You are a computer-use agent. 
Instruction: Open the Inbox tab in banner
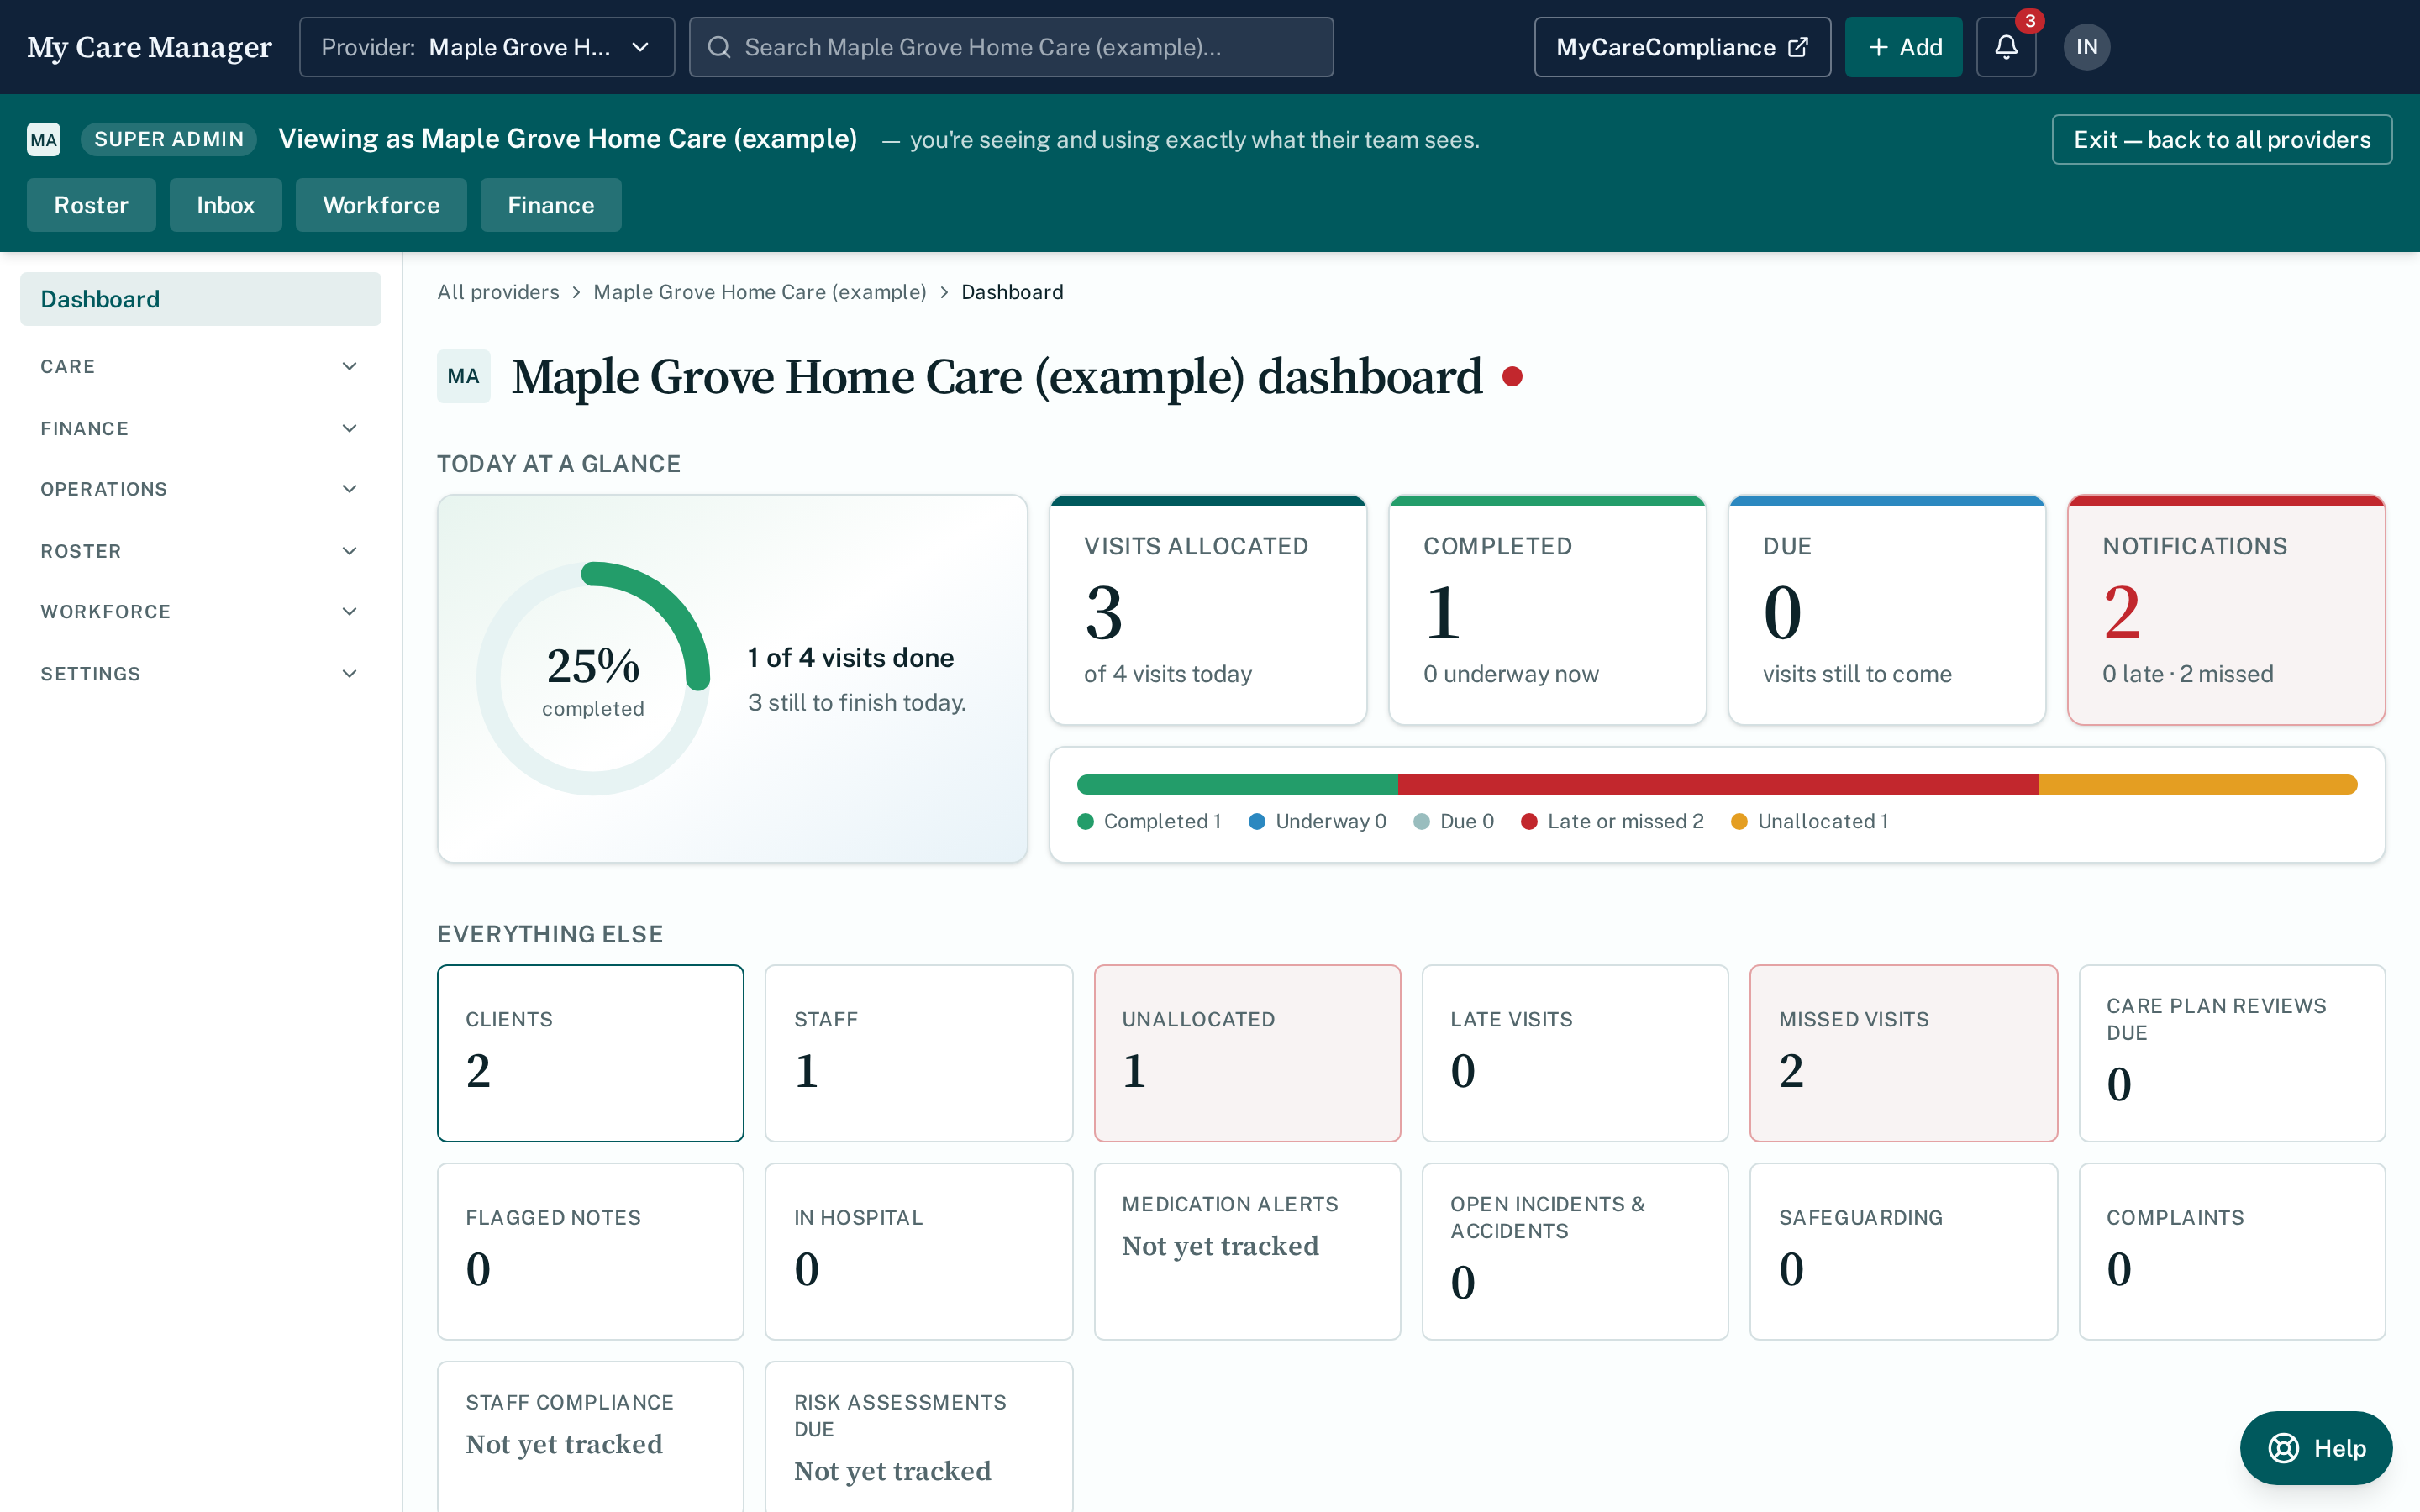click(x=225, y=205)
